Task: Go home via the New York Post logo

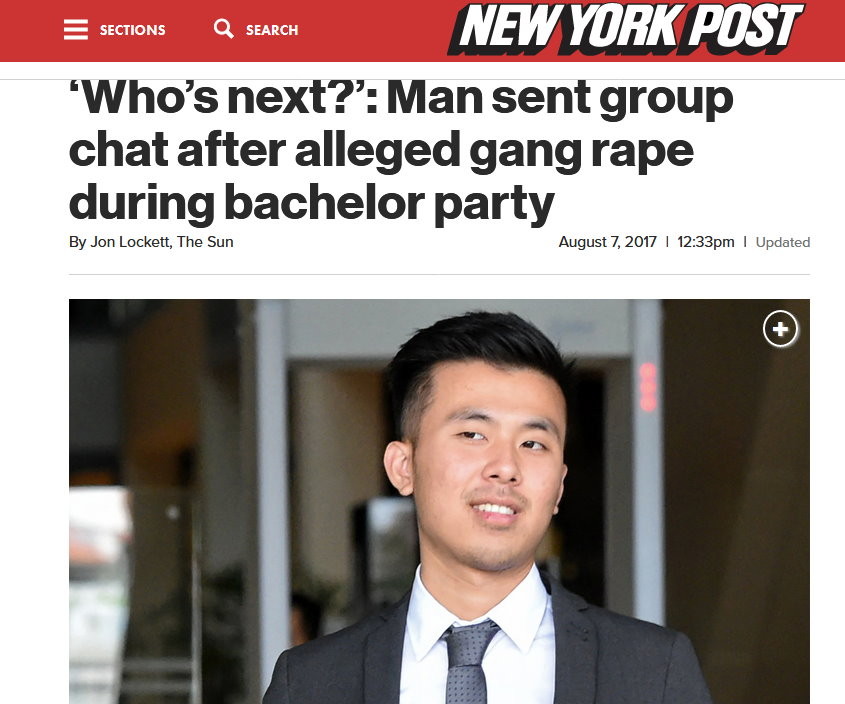Action: coord(626,29)
